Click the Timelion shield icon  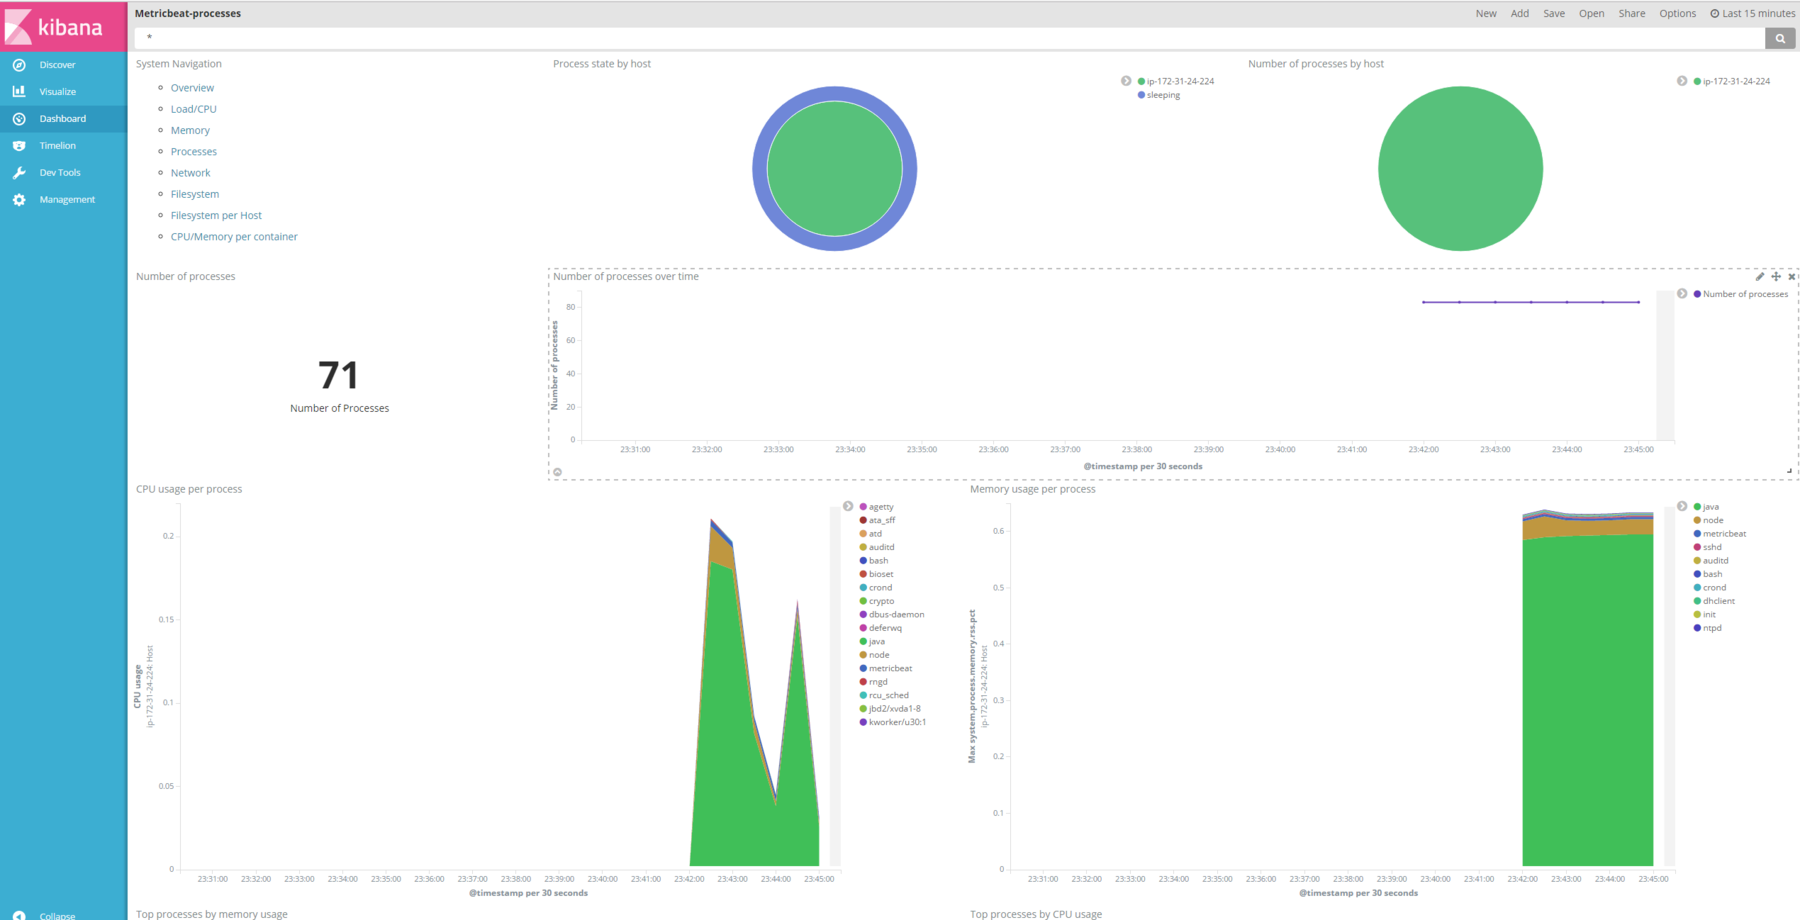pyautogui.click(x=19, y=146)
